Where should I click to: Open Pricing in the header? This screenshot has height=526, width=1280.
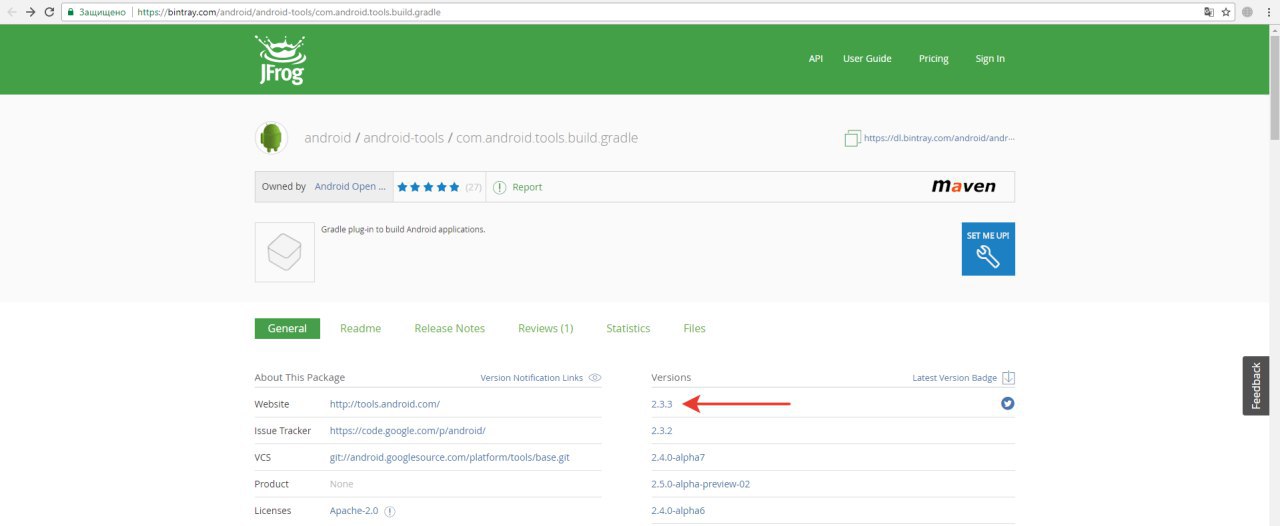[934, 59]
